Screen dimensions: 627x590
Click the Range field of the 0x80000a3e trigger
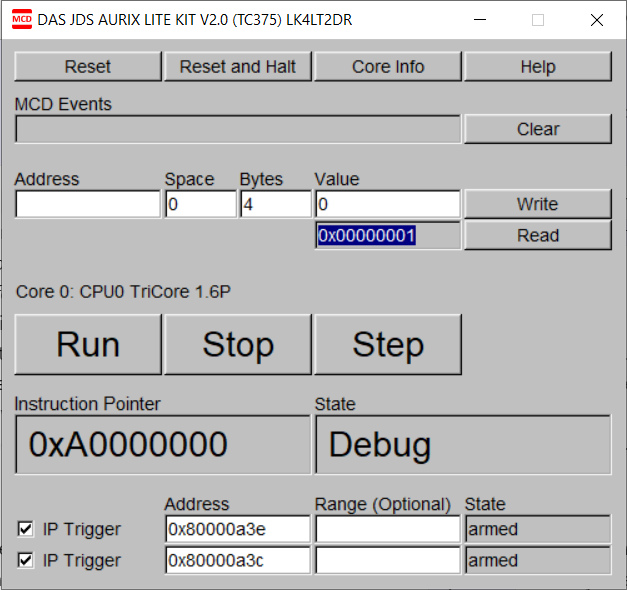click(x=388, y=529)
